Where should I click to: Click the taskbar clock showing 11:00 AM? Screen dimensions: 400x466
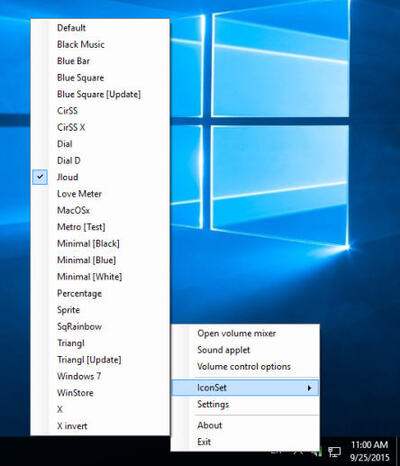click(x=370, y=445)
